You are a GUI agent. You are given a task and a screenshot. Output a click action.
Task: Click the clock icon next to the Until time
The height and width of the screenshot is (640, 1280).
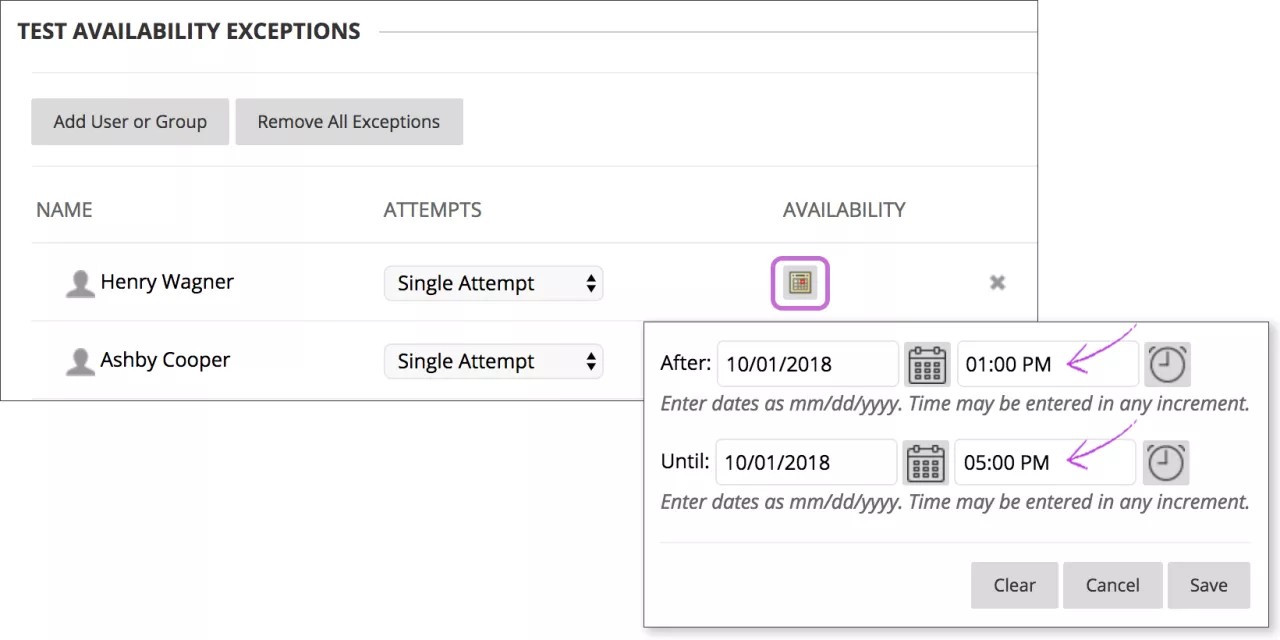1166,462
